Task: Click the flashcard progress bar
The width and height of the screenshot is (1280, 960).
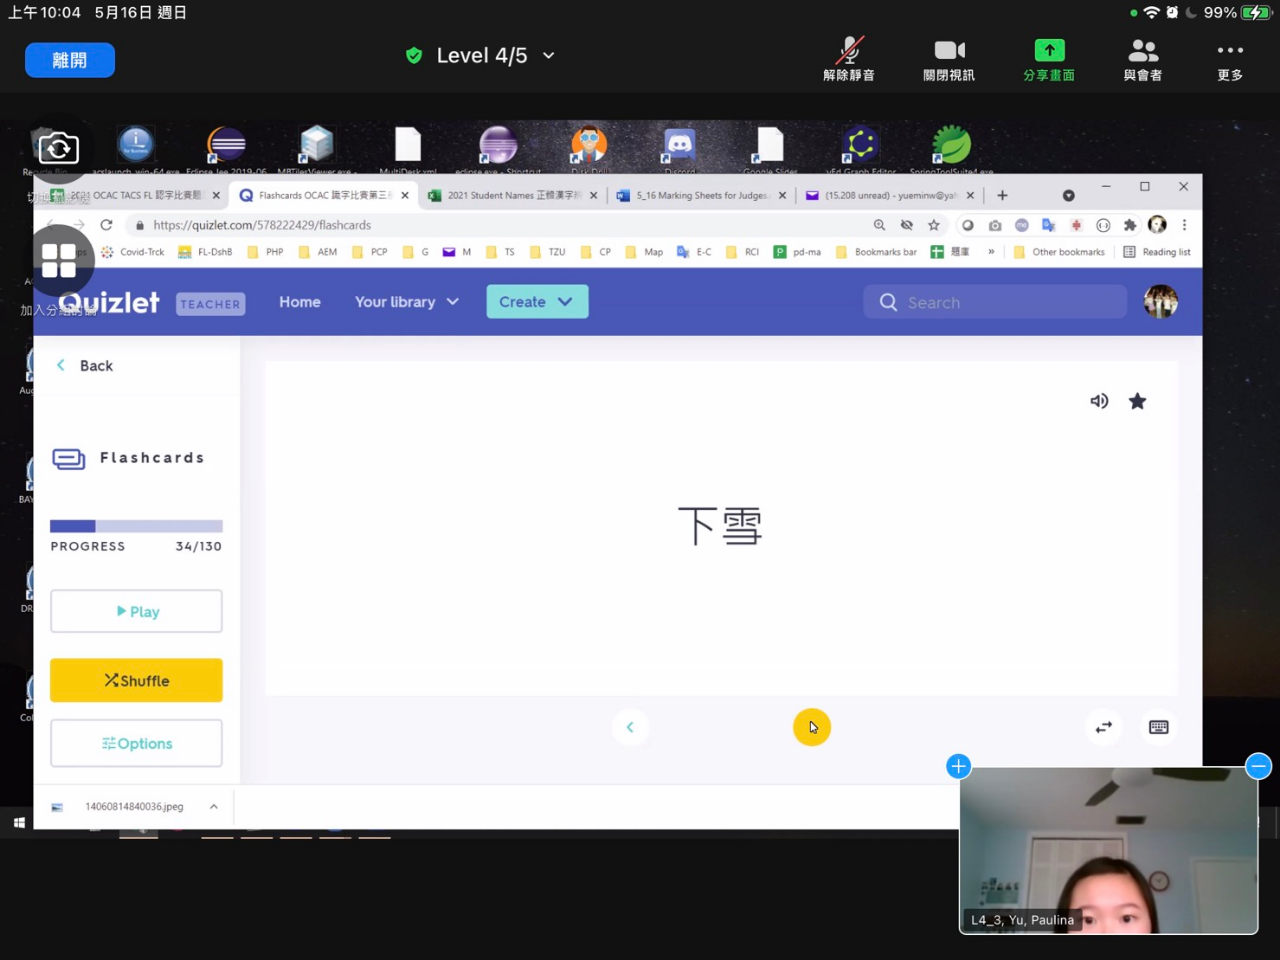Action: click(x=136, y=526)
